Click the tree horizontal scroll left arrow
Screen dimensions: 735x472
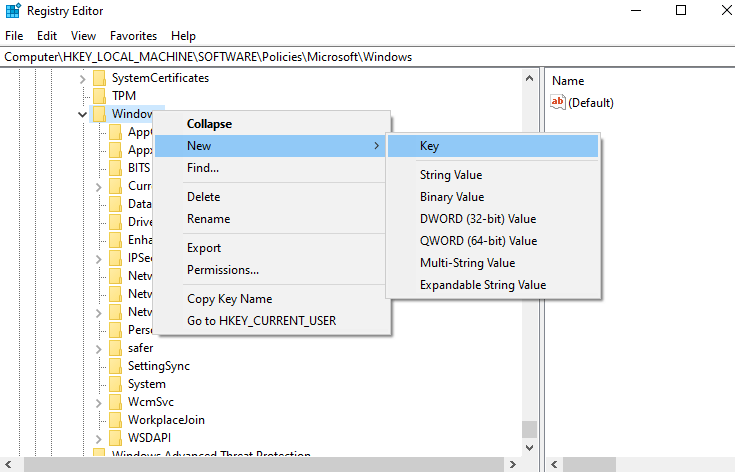8,465
